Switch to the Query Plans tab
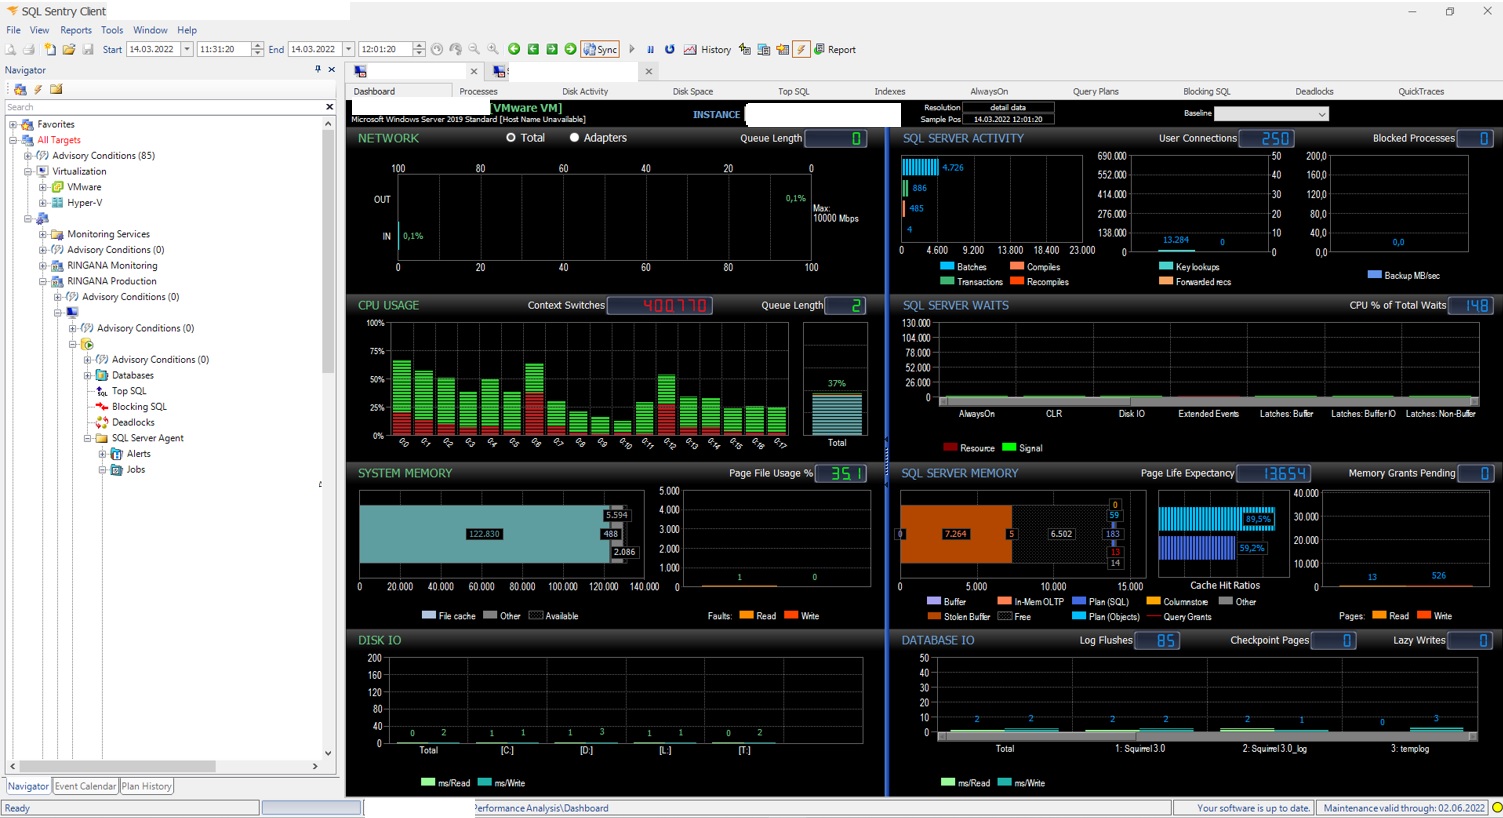The height and width of the screenshot is (818, 1503). point(1096,91)
